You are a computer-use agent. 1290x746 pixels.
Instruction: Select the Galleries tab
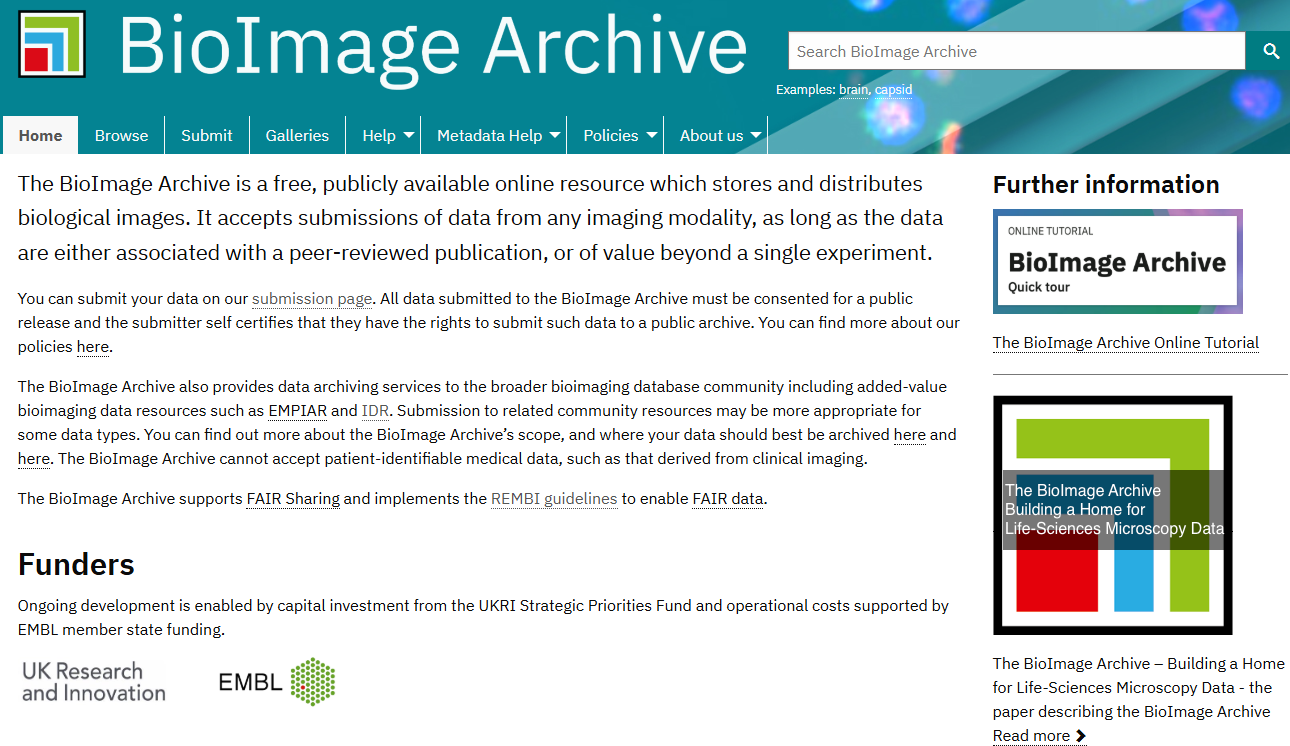click(297, 135)
